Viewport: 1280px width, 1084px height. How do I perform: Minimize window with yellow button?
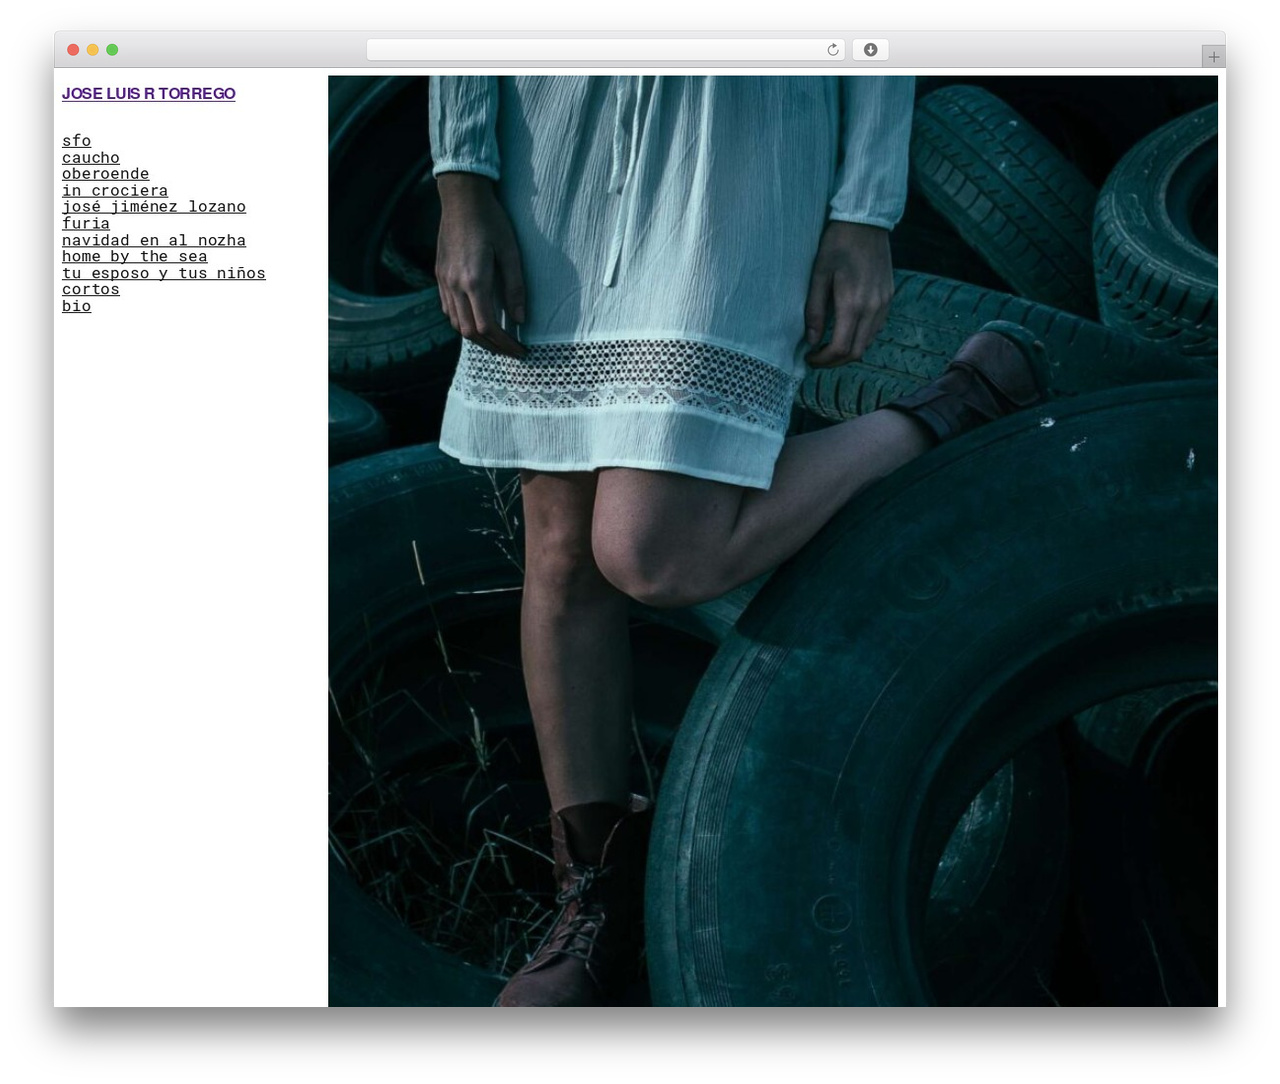pyautogui.click(x=93, y=50)
